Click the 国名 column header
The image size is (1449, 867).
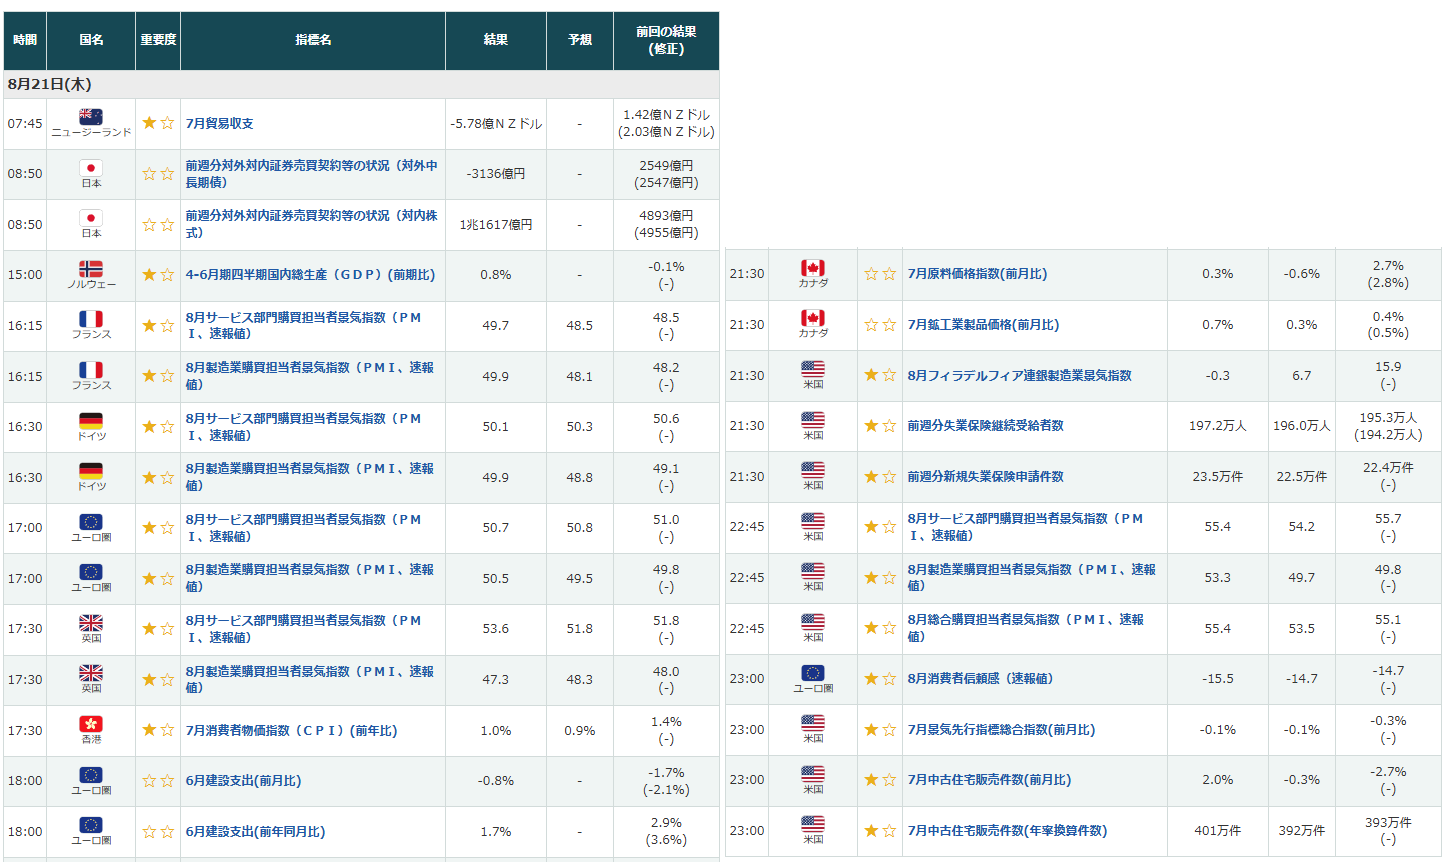coord(91,40)
